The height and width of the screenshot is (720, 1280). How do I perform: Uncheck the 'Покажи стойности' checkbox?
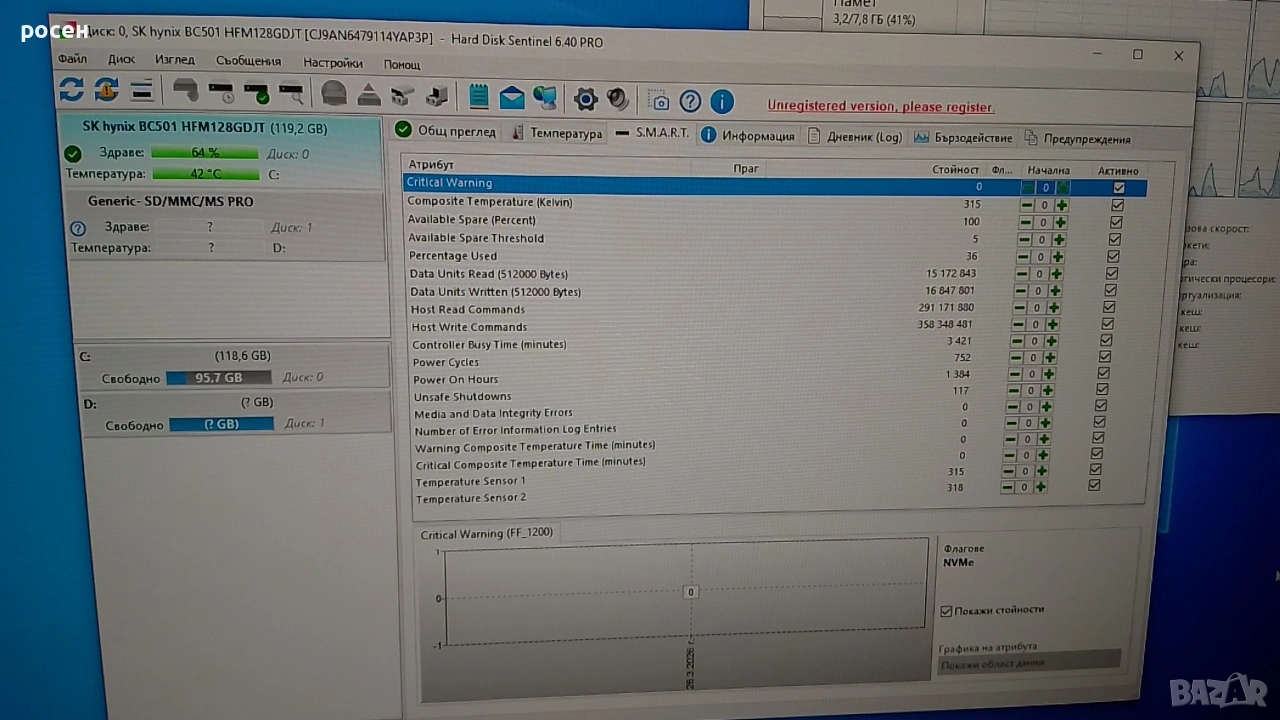point(946,611)
